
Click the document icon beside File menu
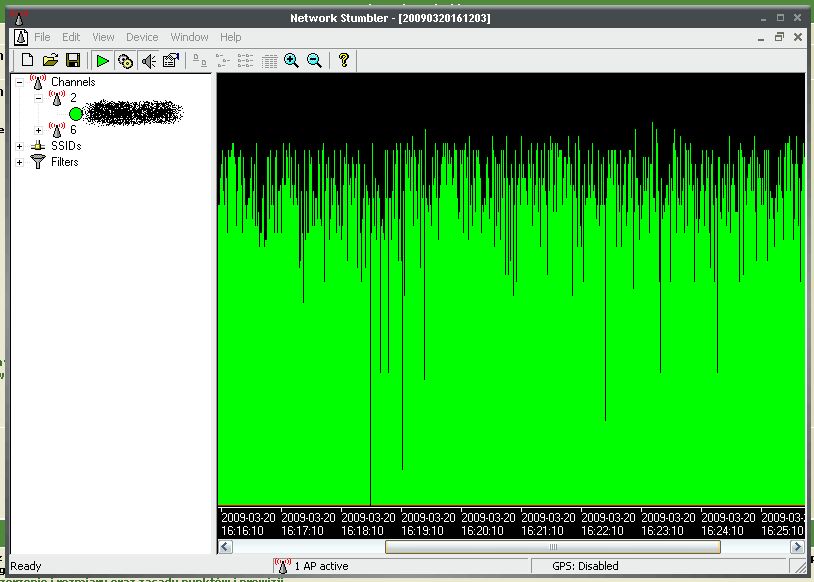pos(21,37)
